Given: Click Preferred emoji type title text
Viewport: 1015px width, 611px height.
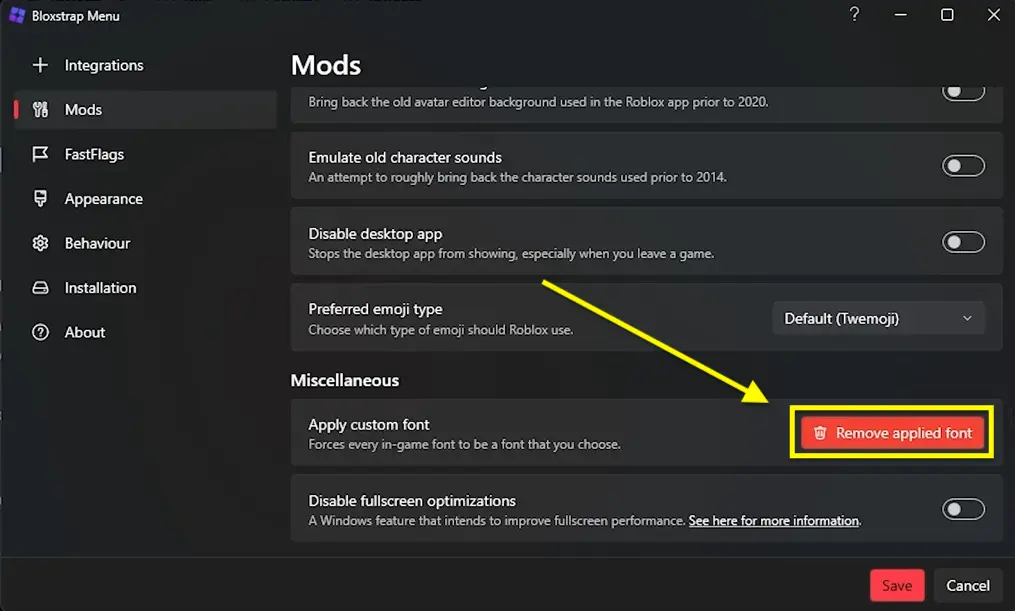Looking at the screenshot, I should [x=375, y=309].
